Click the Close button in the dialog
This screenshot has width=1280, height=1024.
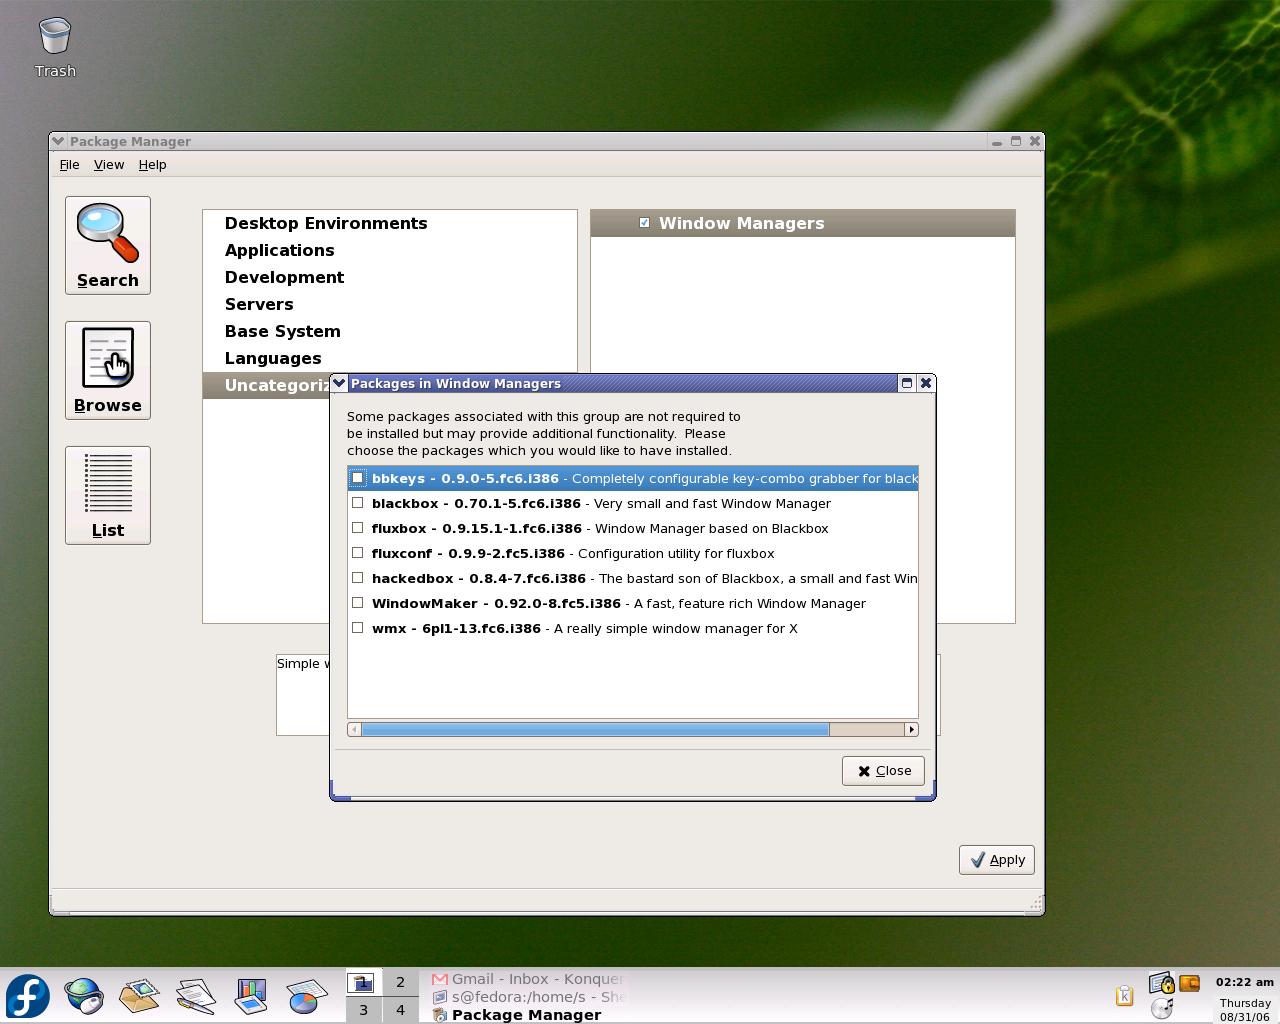pos(883,771)
